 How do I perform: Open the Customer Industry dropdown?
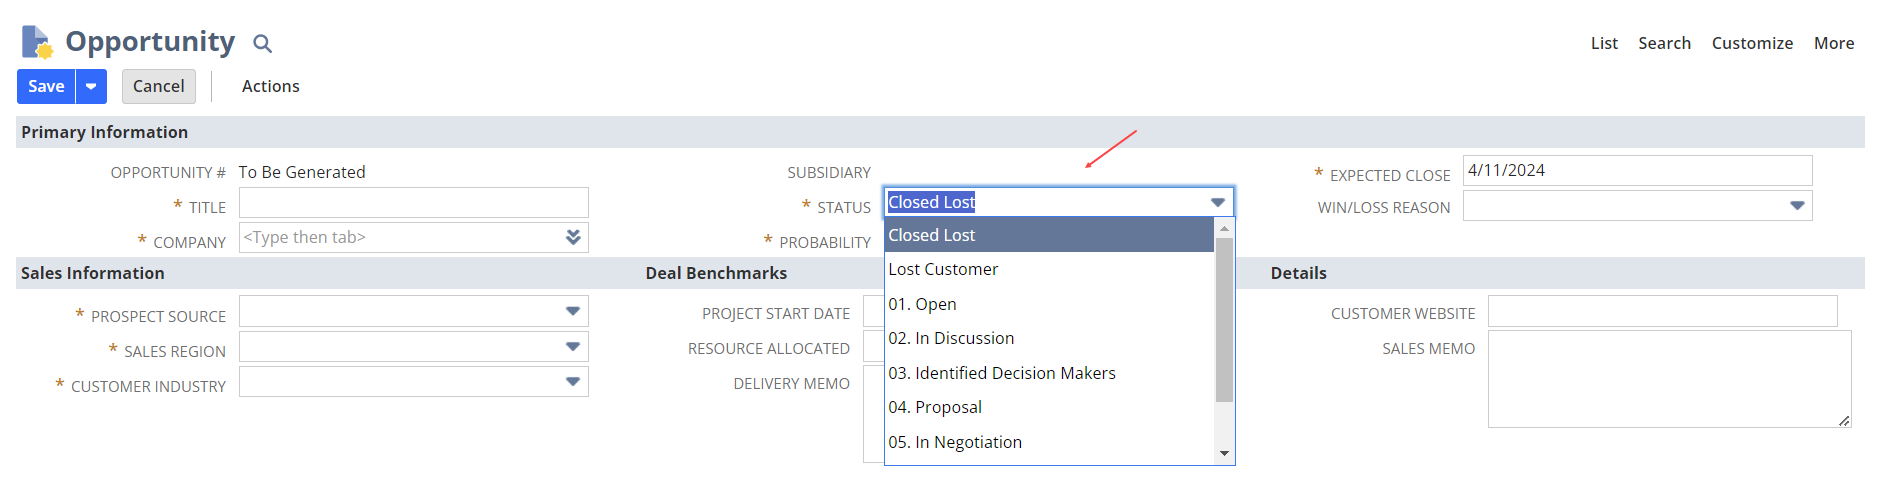click(x=573, y=382)
